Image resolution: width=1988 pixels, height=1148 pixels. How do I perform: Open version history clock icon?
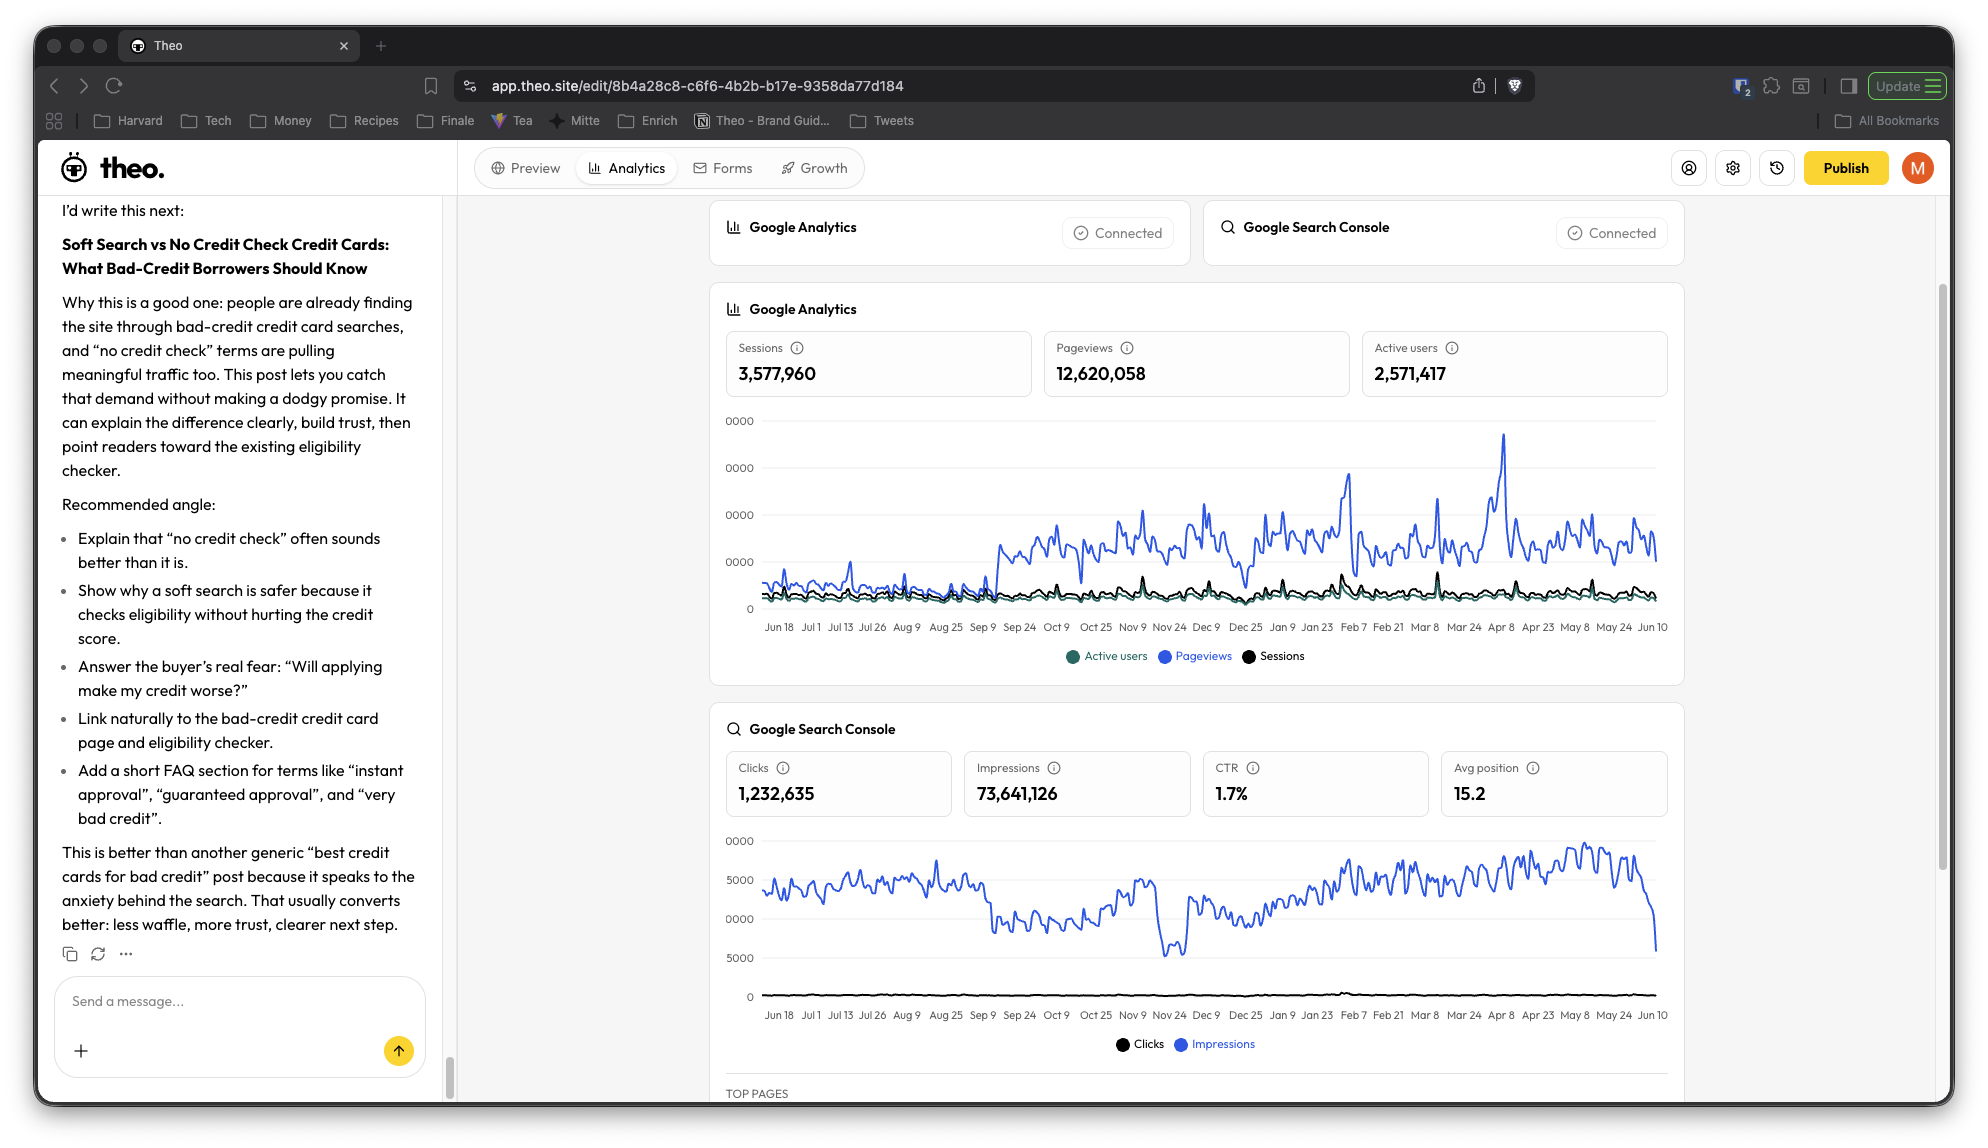tap(1777, 168)
